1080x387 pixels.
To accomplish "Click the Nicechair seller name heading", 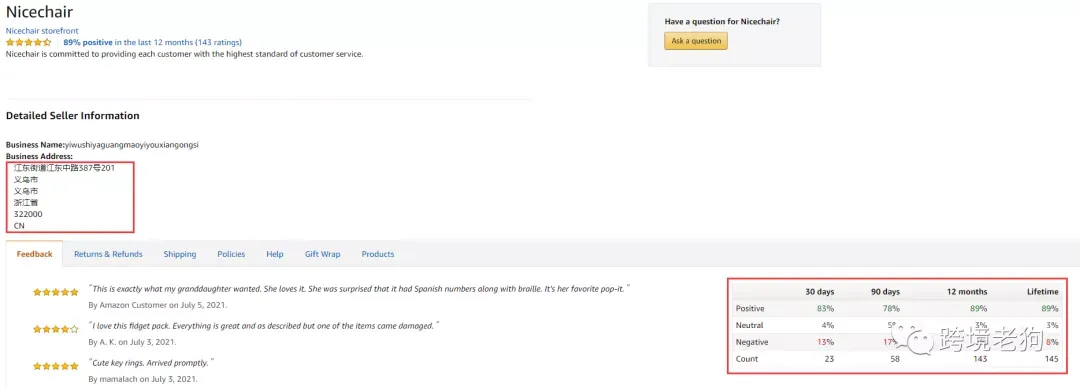I will [x=39, y=12].
